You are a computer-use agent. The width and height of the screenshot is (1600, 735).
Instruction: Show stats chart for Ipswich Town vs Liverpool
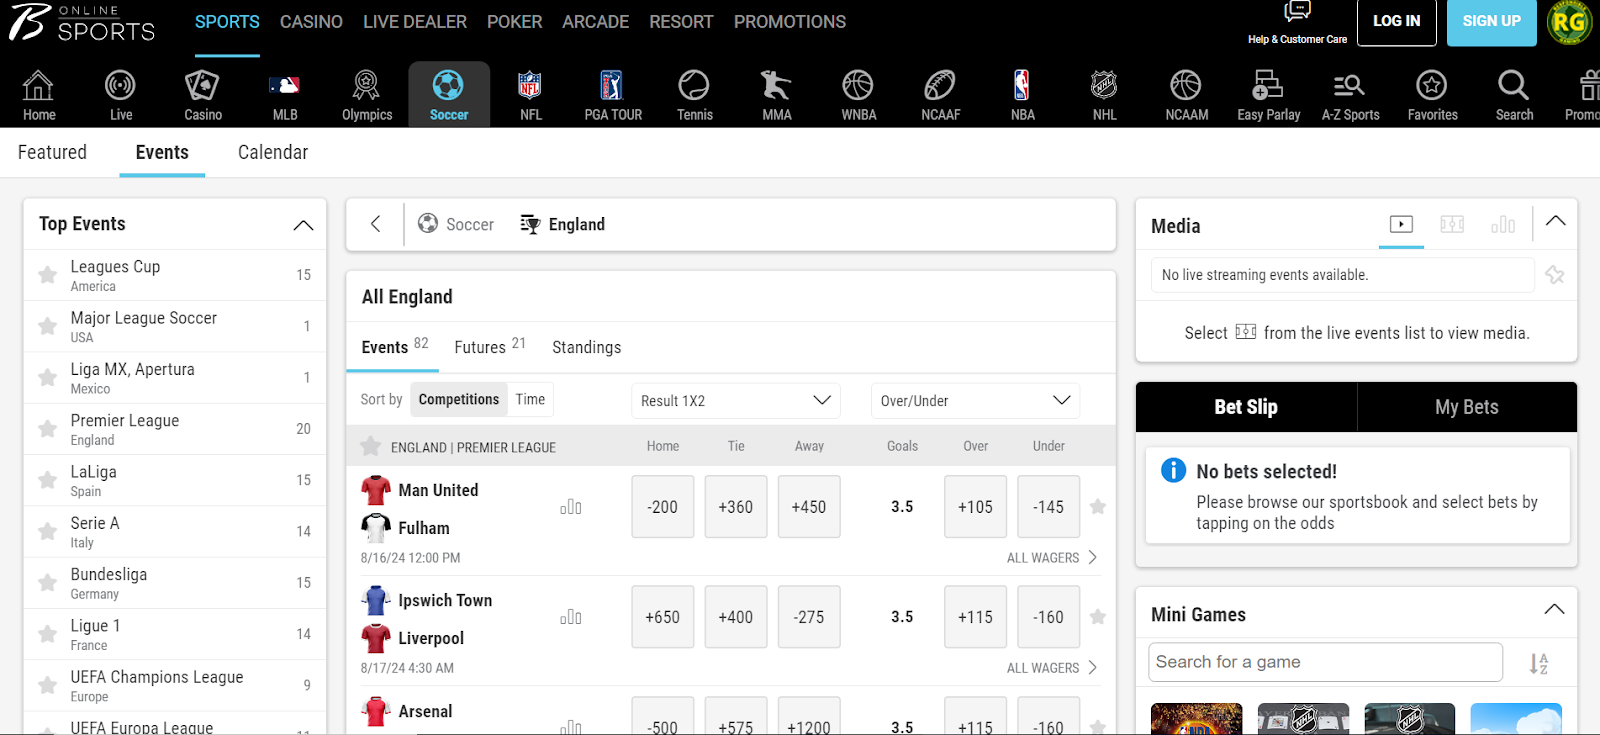pyautogui.click(x=571, y=617)
